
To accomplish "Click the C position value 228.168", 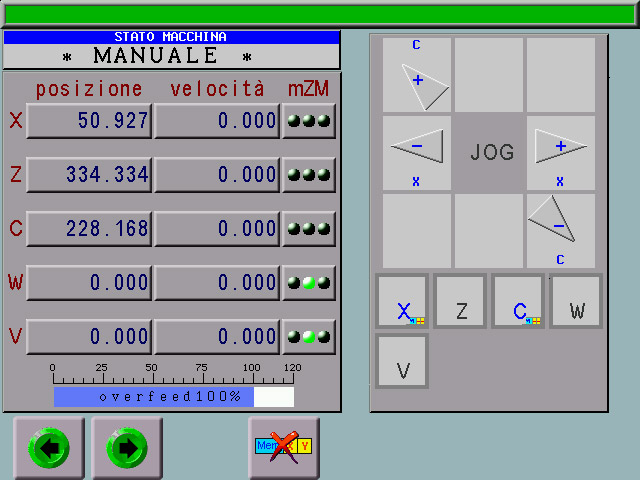I will tap(89, 229).
